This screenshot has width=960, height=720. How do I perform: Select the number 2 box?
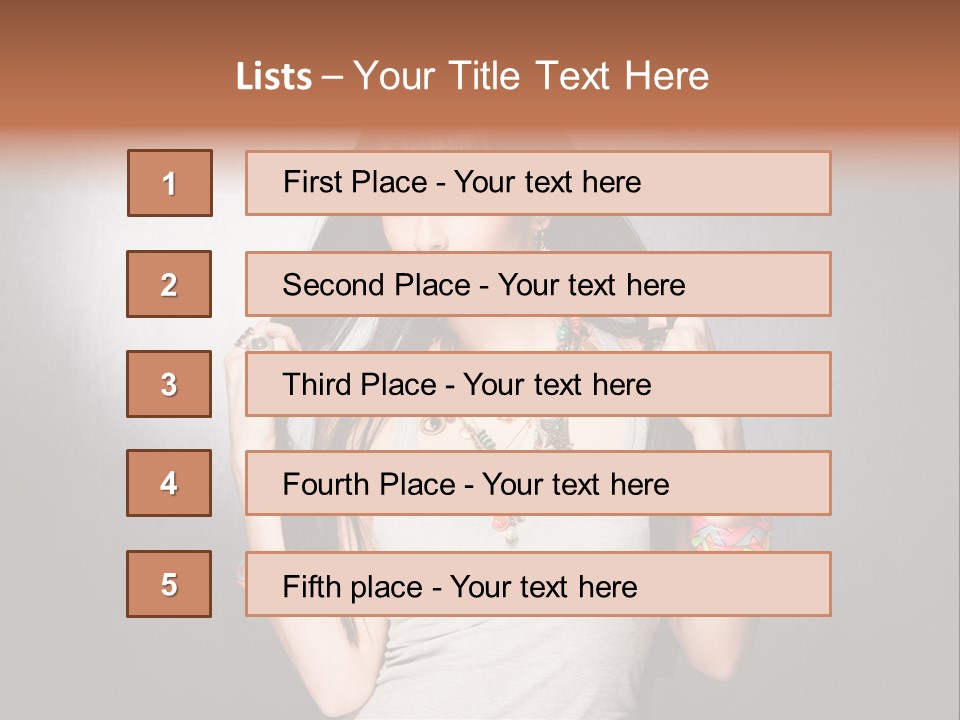tap(169, 284)
